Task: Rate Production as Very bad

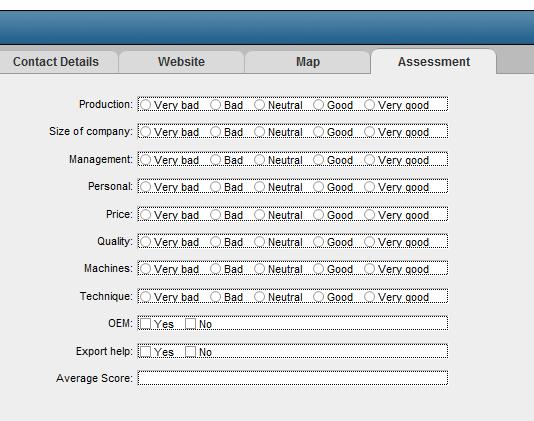Action: [x=146, y=105]
